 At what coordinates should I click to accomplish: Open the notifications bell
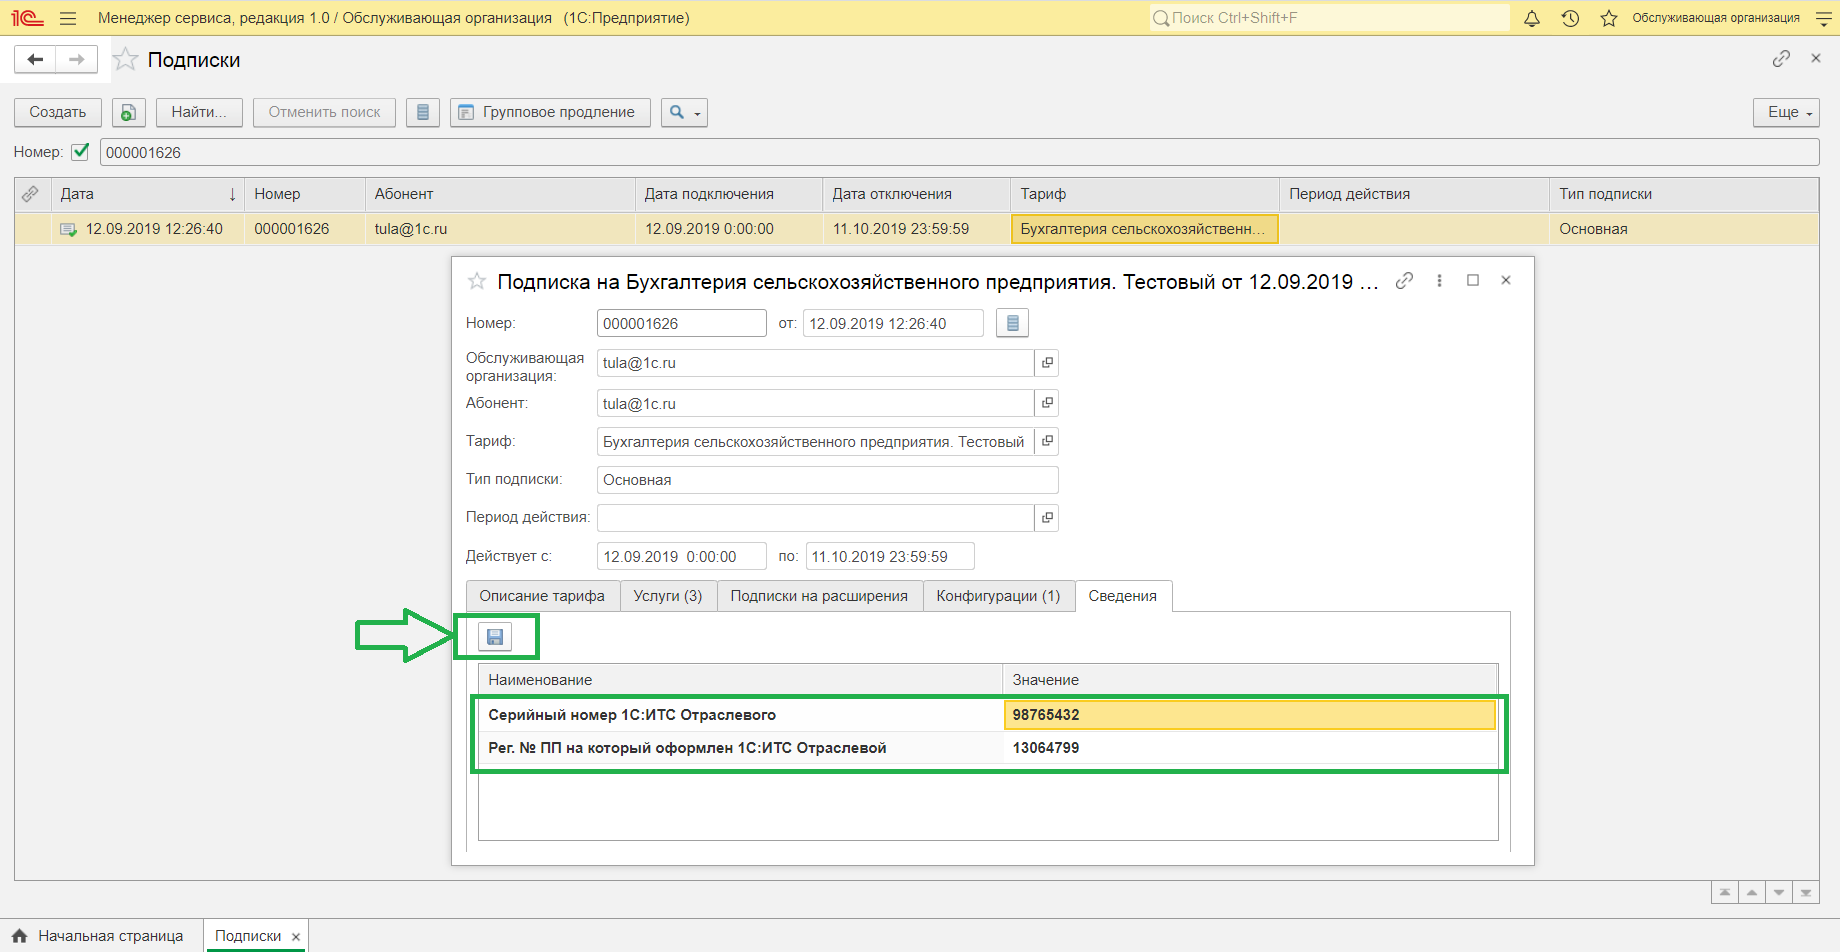(x=1531, y=18)
